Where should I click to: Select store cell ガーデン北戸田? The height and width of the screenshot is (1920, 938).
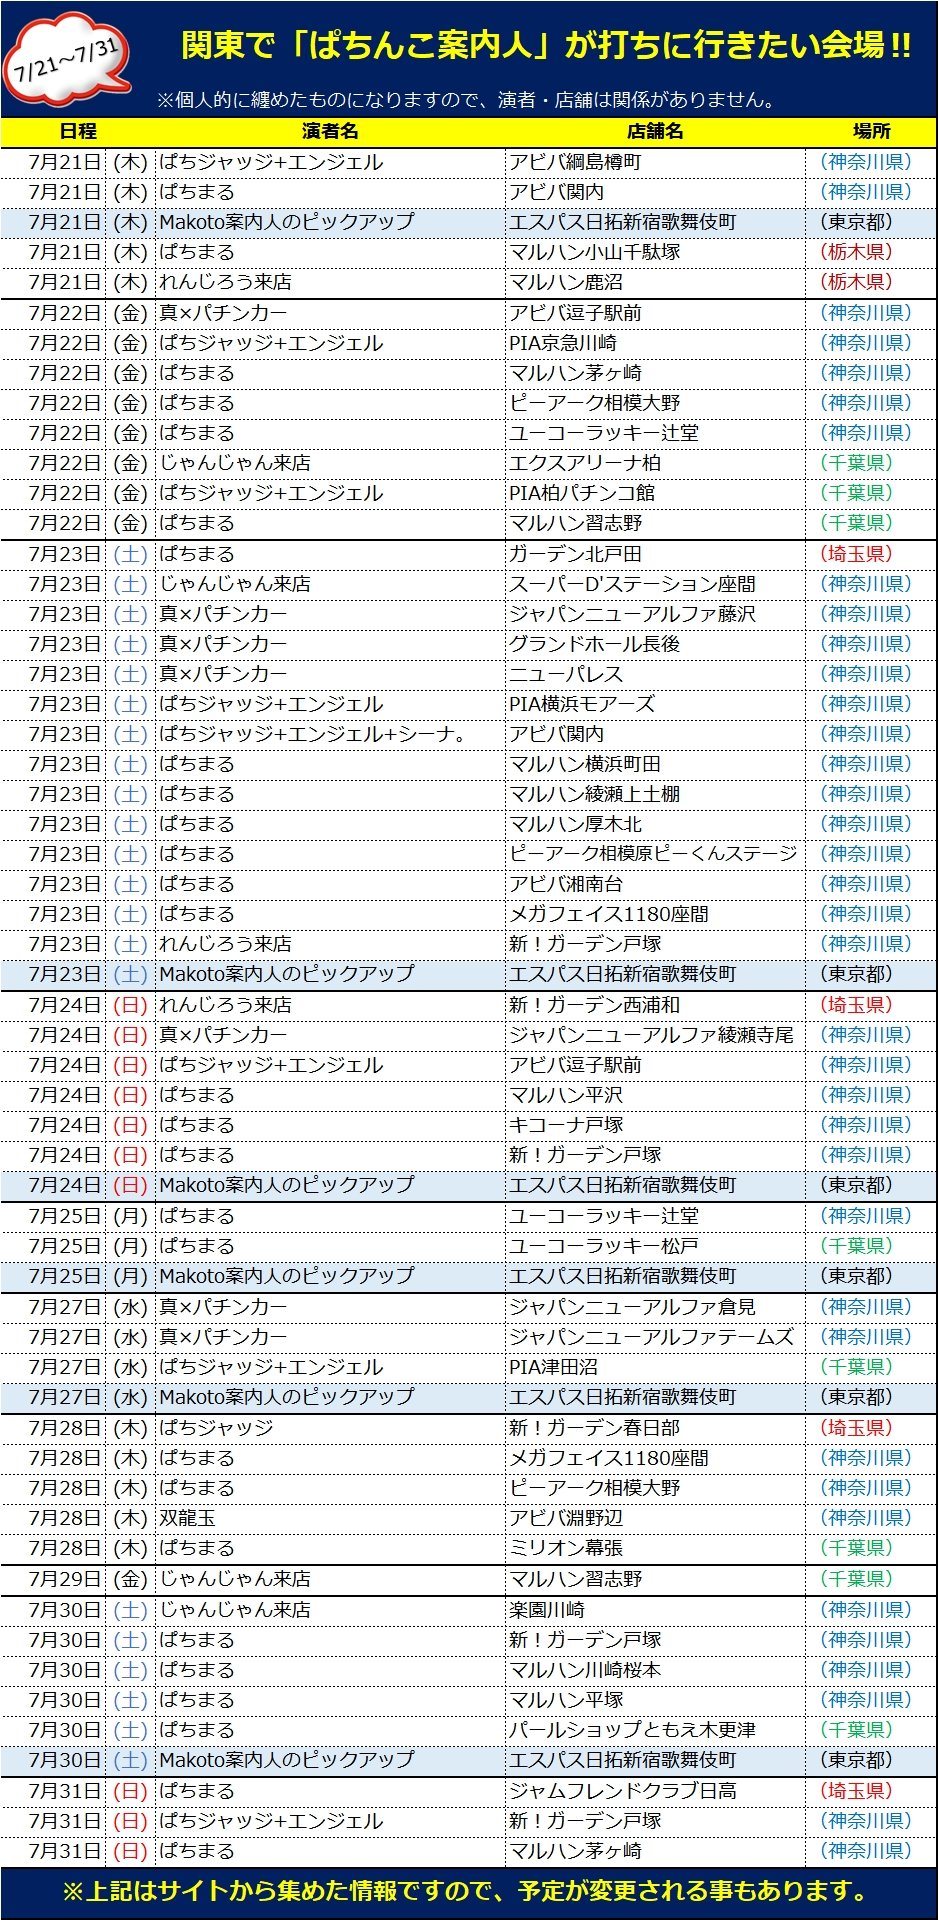click(x=655, y=554)
